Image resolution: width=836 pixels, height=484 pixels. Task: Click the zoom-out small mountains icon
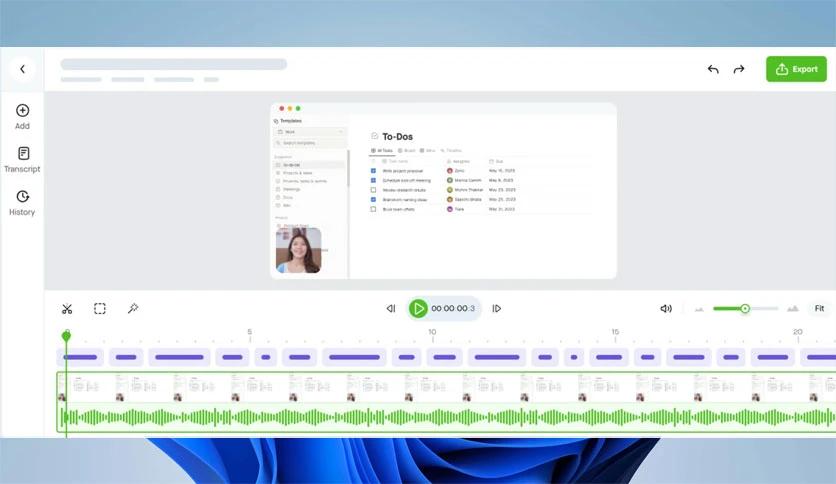point(699,309)
